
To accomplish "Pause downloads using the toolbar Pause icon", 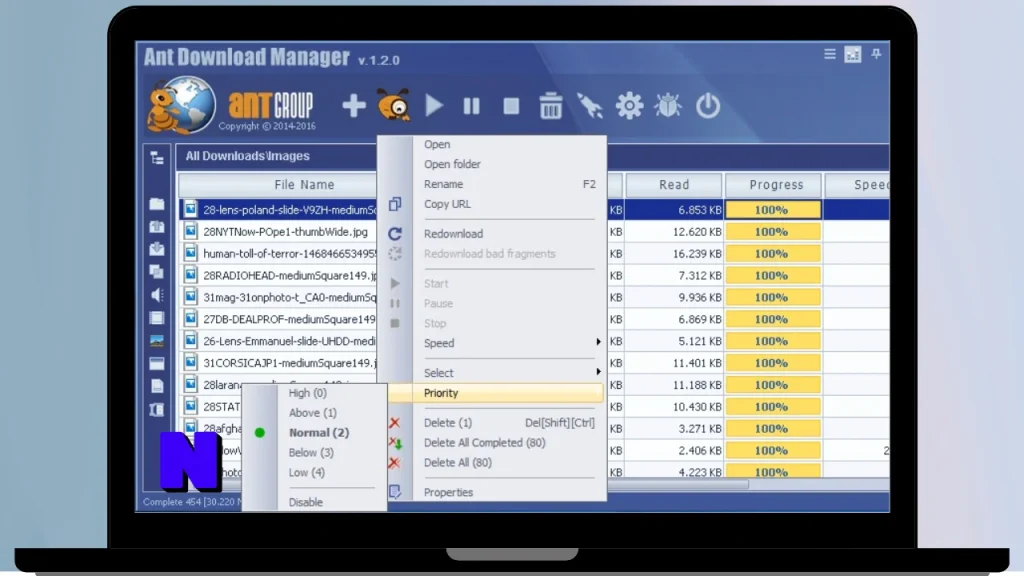I will tap(472, 106).
